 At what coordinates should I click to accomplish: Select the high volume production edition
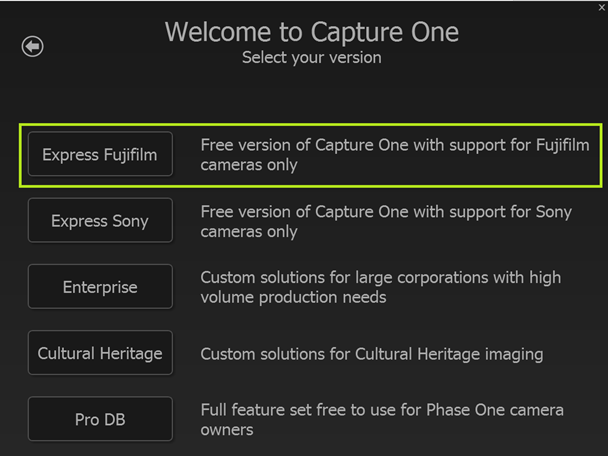(100, 287)
